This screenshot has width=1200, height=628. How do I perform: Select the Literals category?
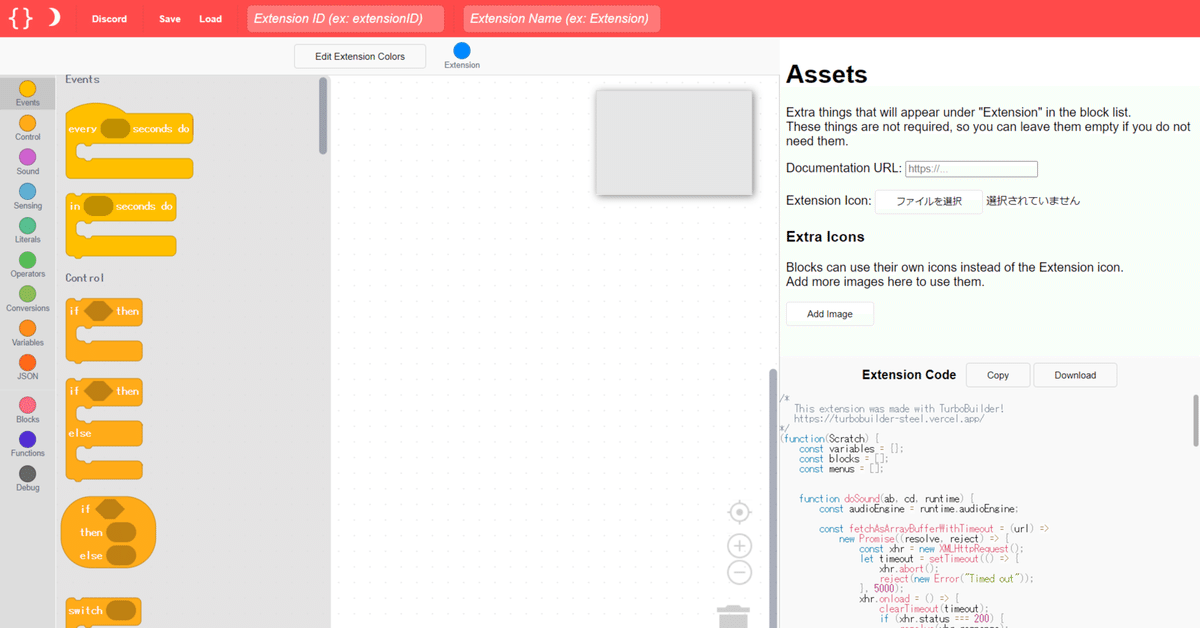[28, 231]
